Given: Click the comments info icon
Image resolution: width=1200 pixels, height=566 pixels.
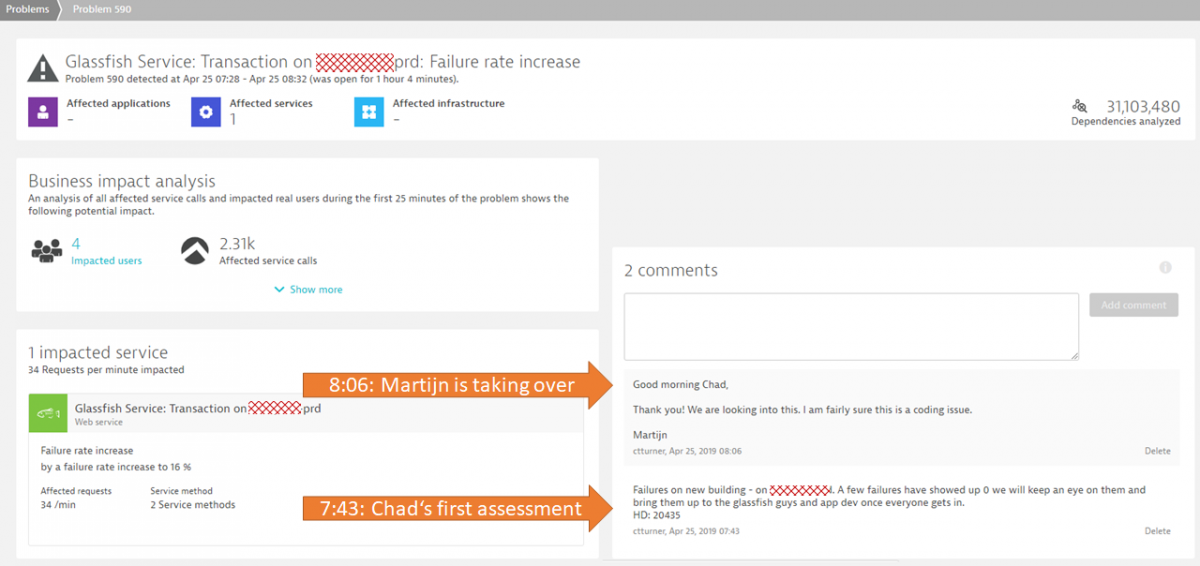Looking at the screenshot, I should (x=1165, y=268).
